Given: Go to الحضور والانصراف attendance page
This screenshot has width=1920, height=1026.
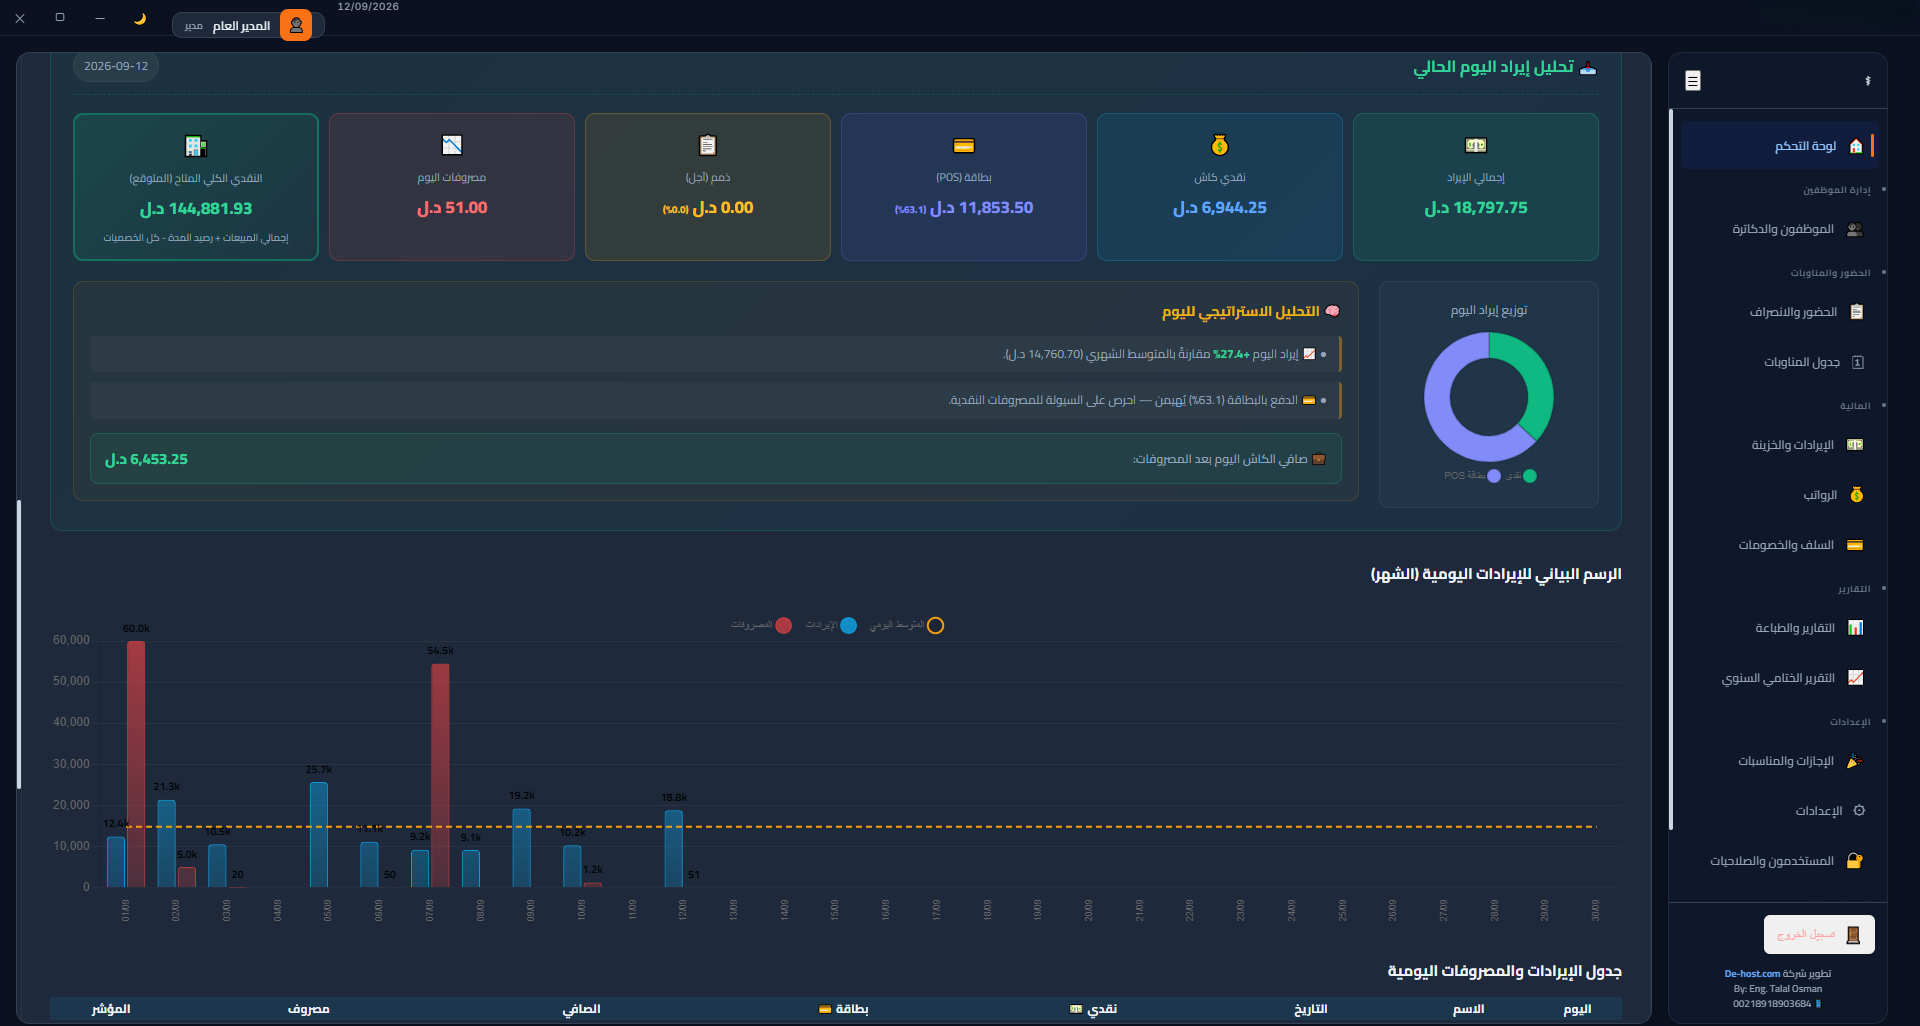Looking at the screenshot, I should (1778, 312).
